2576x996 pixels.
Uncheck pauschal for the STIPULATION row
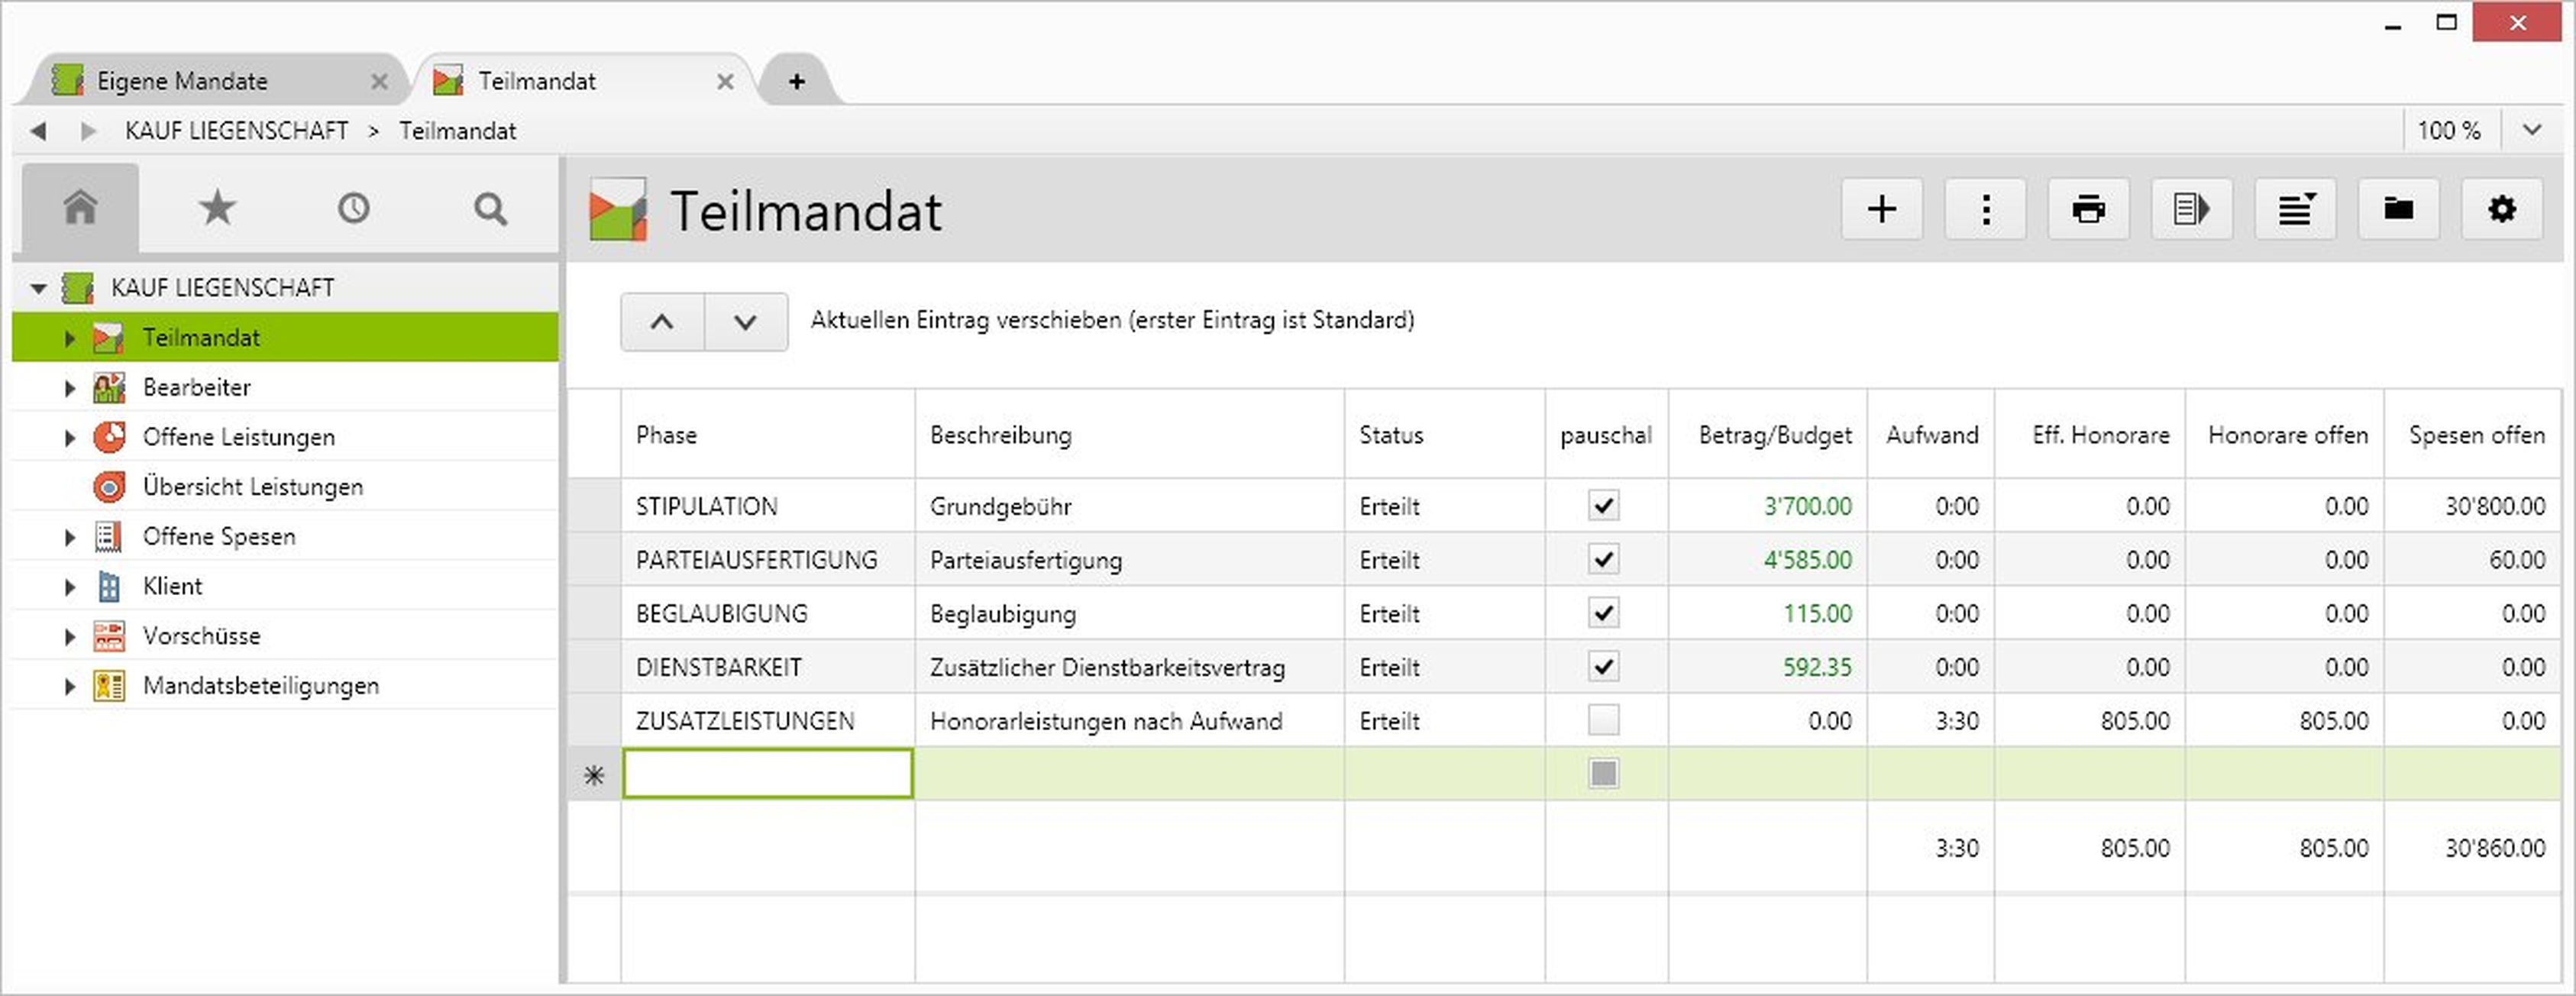(1603, 506)
